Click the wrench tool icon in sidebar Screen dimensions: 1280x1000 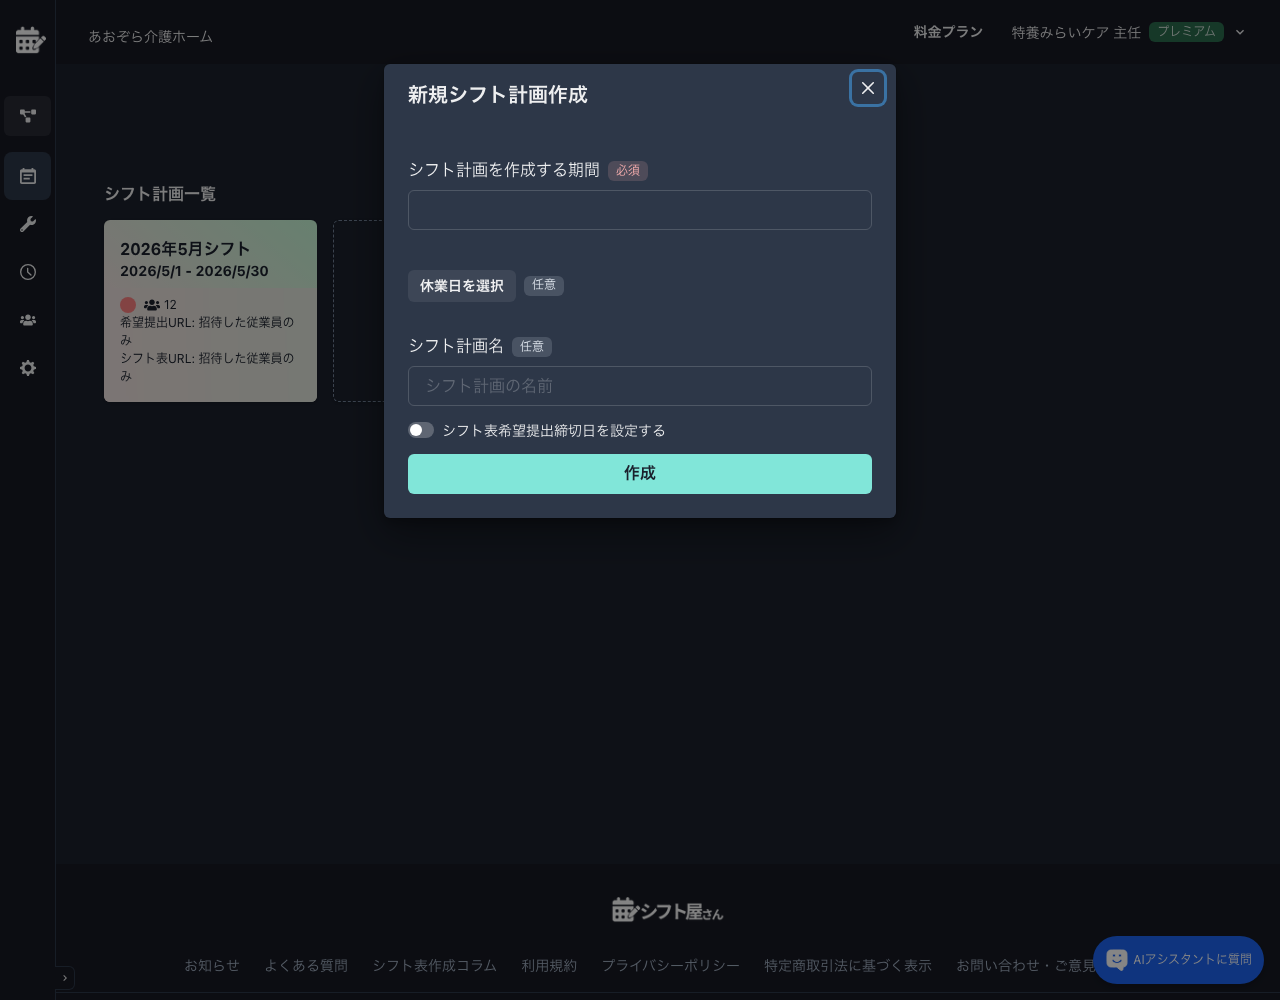(x=27, y=224)
